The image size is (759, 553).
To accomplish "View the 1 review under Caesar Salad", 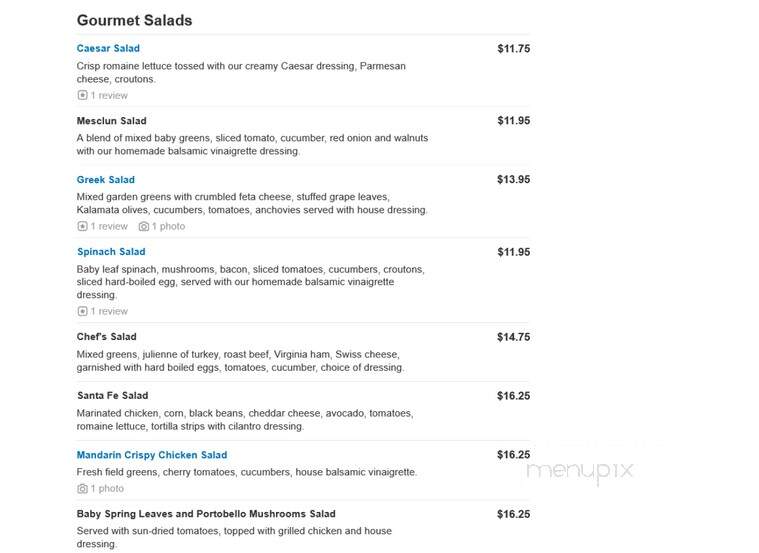I will [x=109, y=95].
